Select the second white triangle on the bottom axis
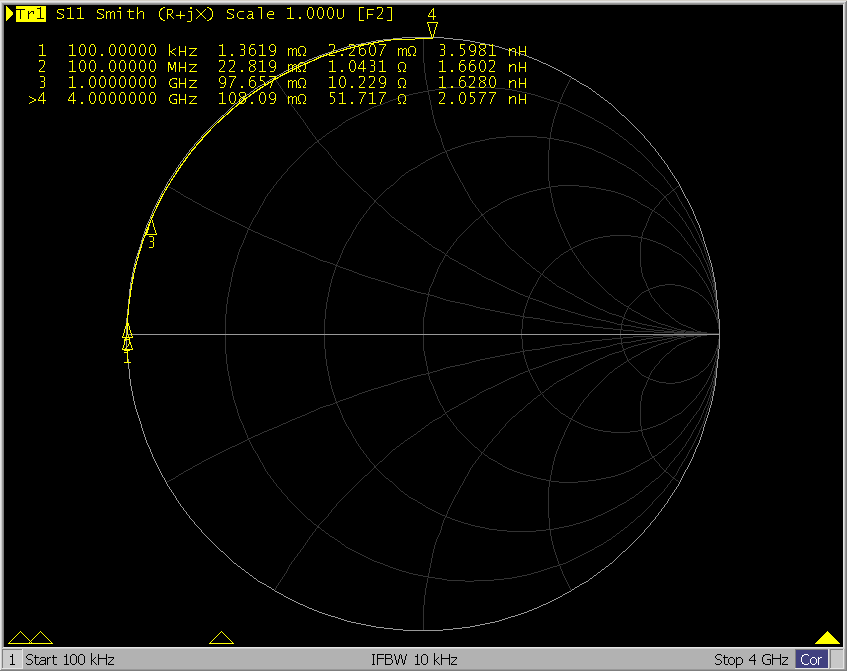The width and height of the screenshot is (847, 671). click(x=41, y=638)
